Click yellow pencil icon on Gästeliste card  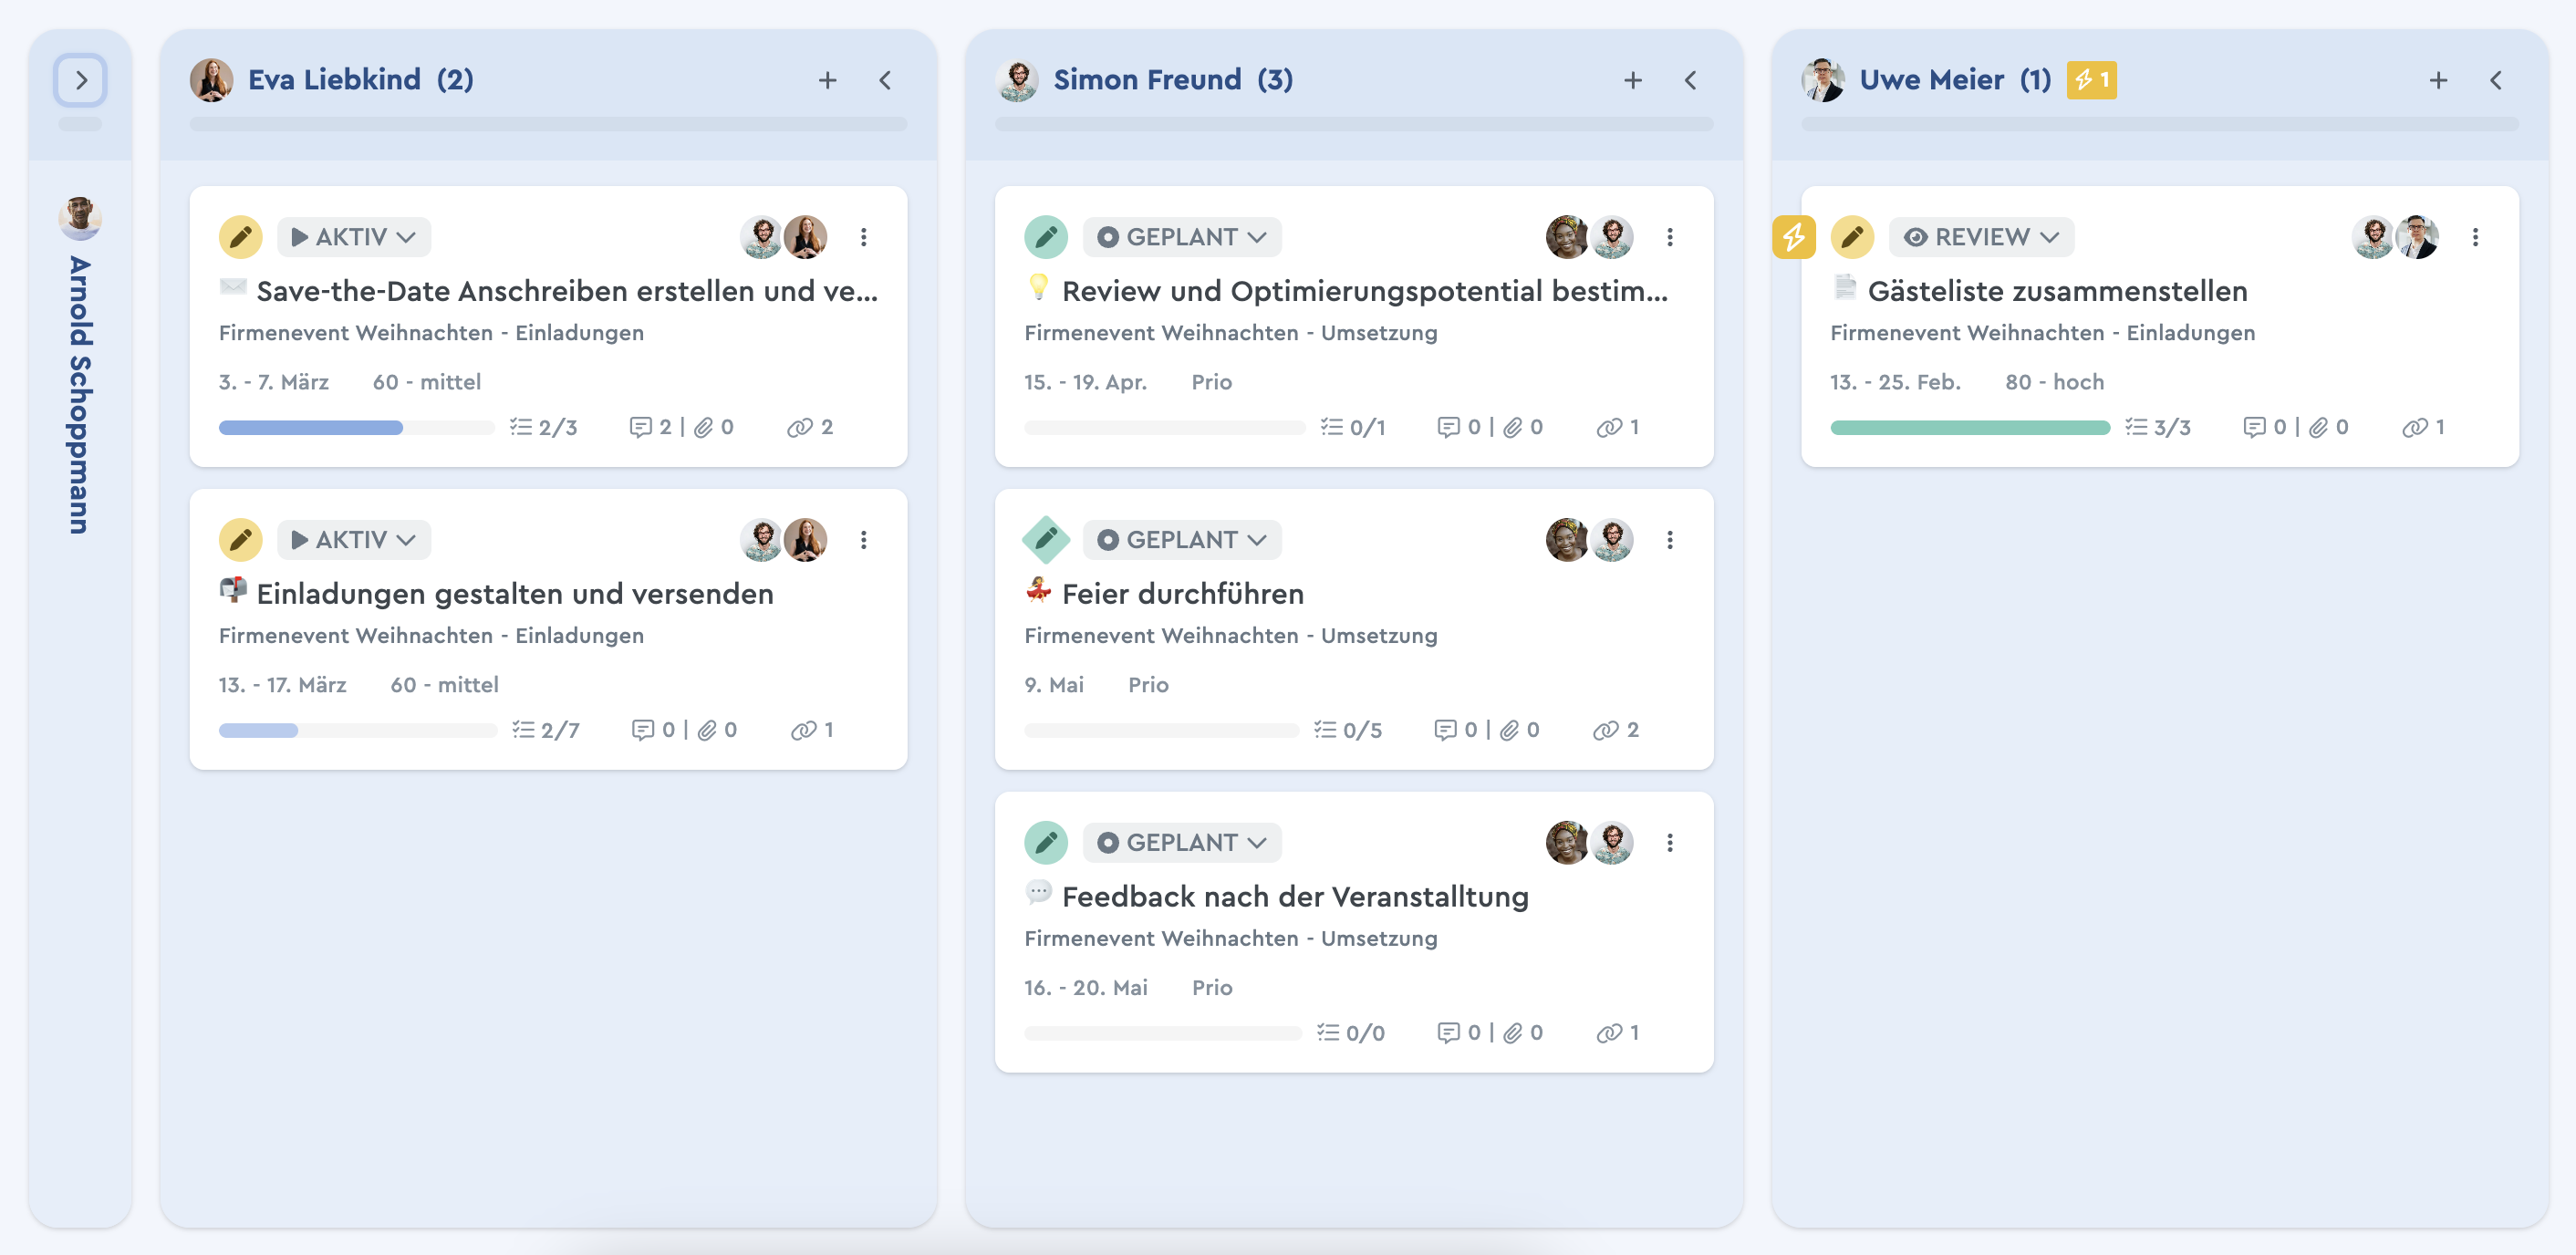pyautogui.click(x=1852, y=237)
